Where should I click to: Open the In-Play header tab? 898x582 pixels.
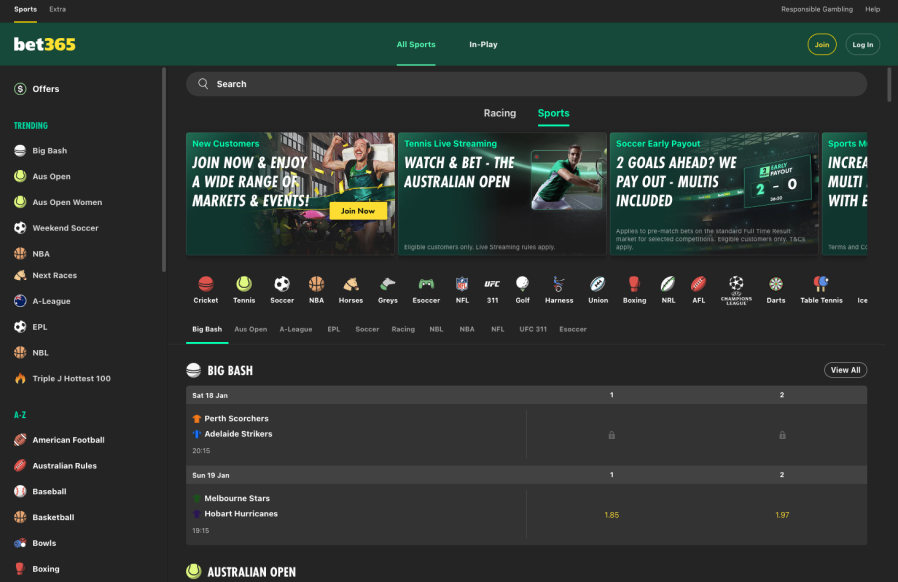483,44
